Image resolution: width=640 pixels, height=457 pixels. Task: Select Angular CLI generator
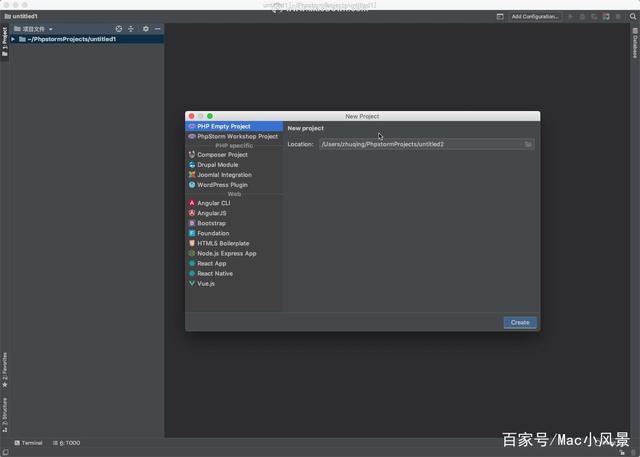[234, 203]
